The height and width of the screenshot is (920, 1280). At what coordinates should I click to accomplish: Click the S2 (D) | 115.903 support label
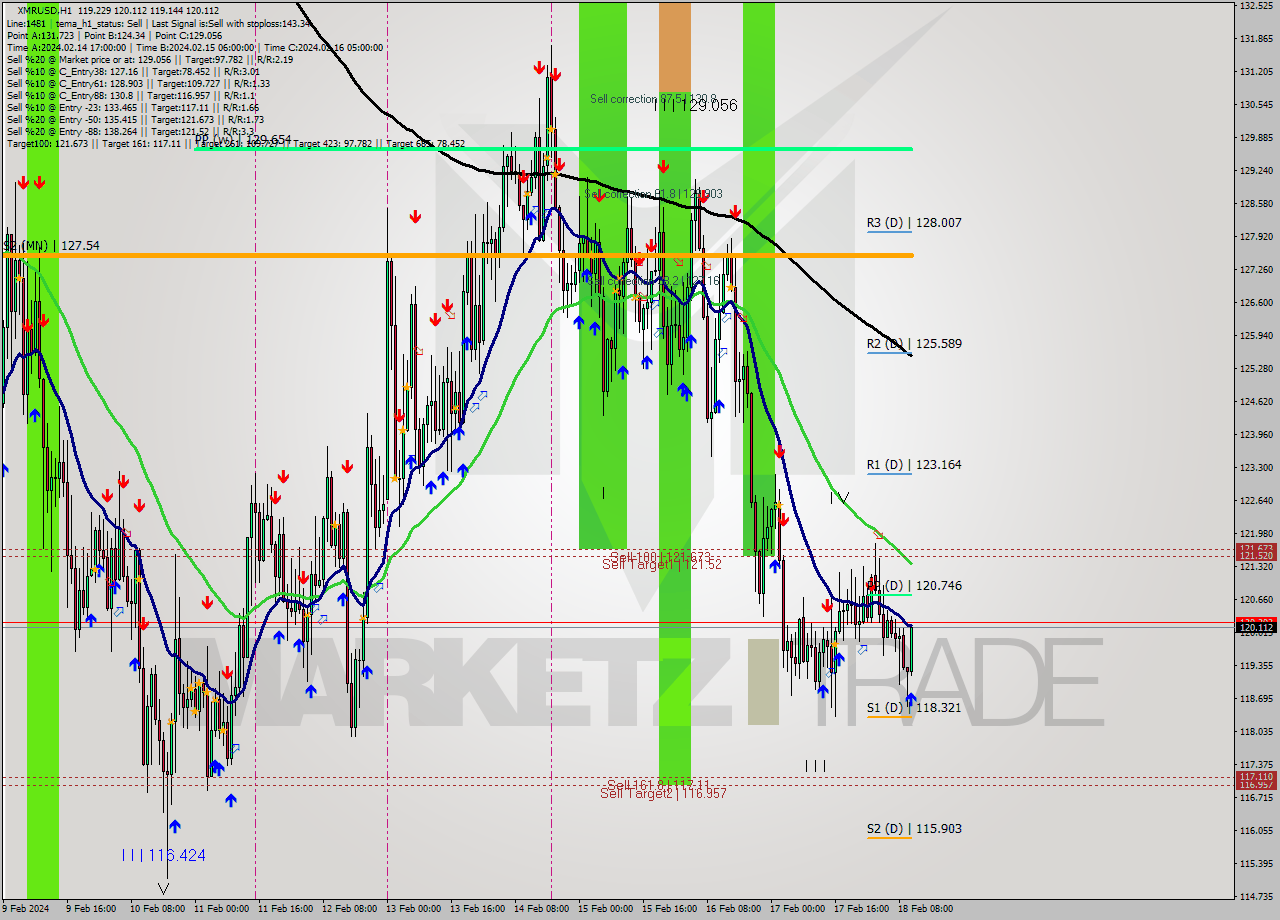click(914, 829)
